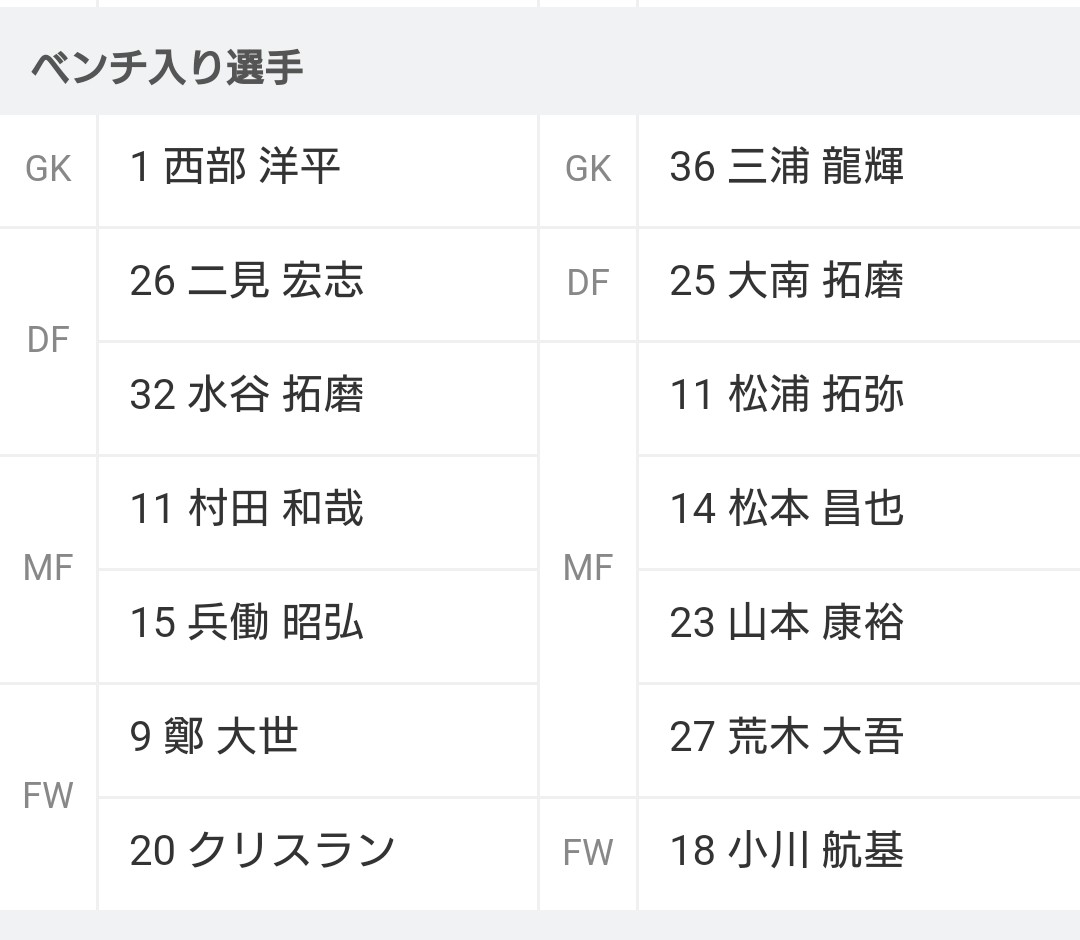Open player 1 西部 洋平
The image size is (1080, 940).
(x=236, y=167)
